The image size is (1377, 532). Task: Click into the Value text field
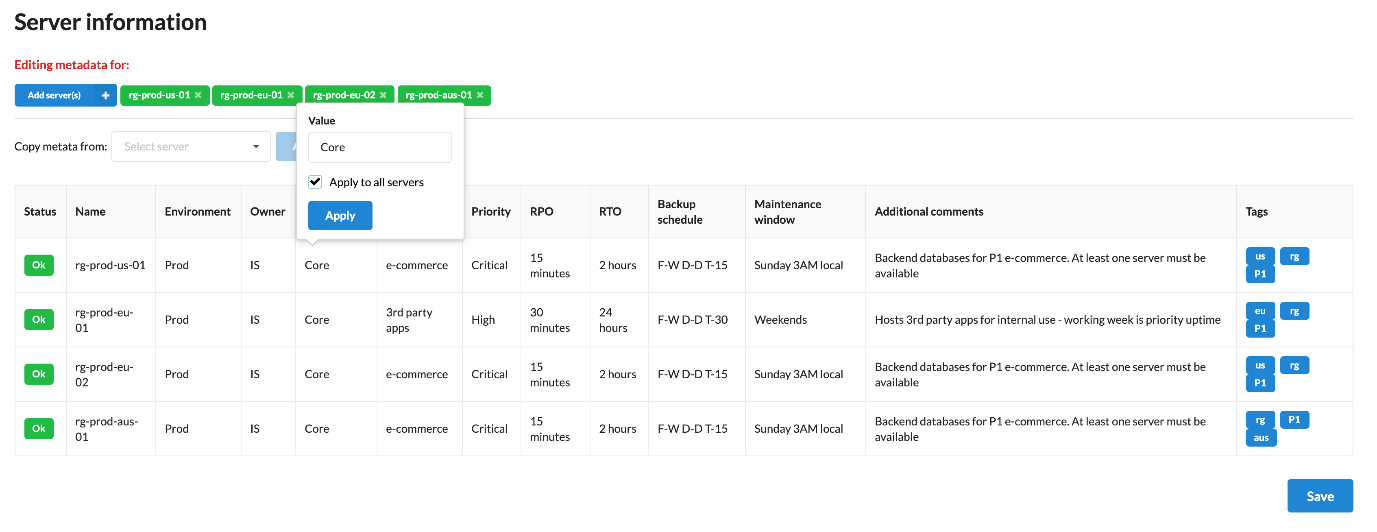379,147
